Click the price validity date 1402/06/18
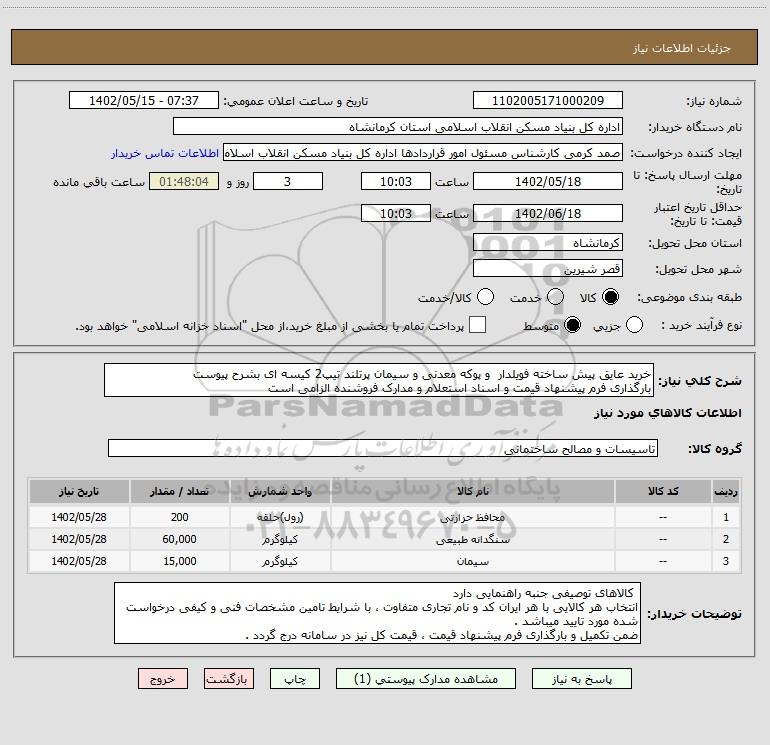 pos(548,213)
